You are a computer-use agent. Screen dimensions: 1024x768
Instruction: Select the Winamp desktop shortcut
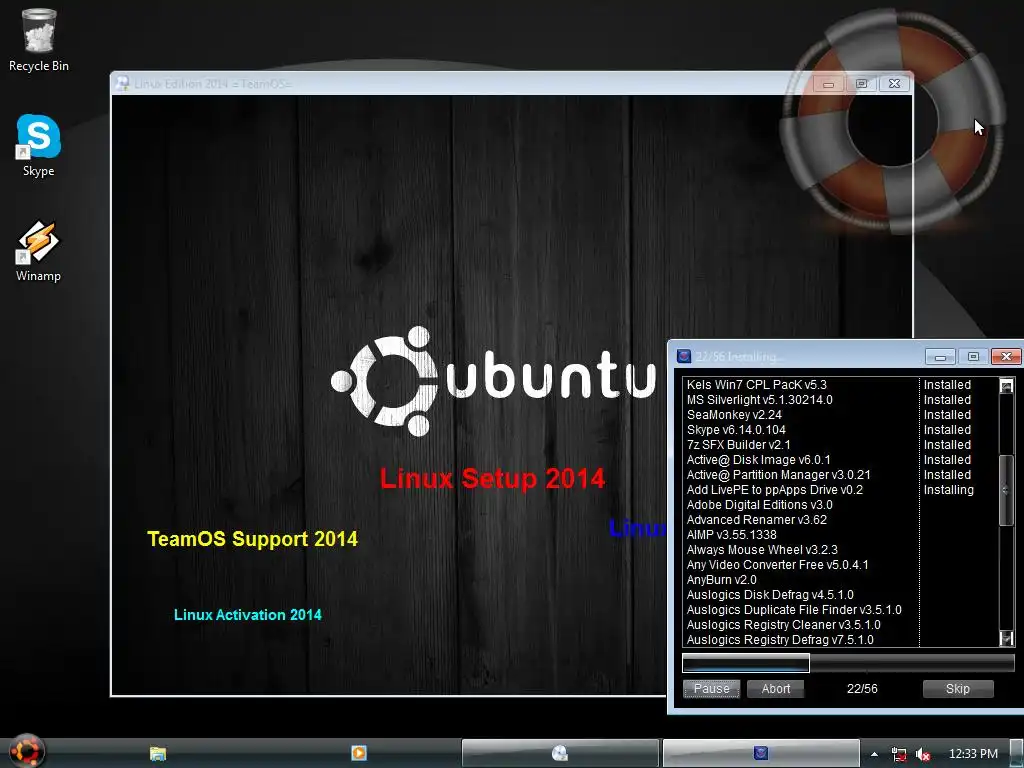tap(39, 251)
